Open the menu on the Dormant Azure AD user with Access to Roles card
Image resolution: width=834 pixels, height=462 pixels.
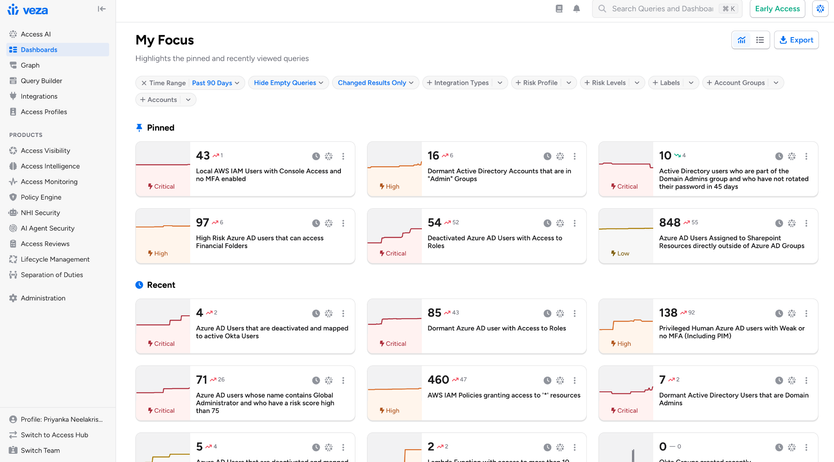tap(574, 314)
